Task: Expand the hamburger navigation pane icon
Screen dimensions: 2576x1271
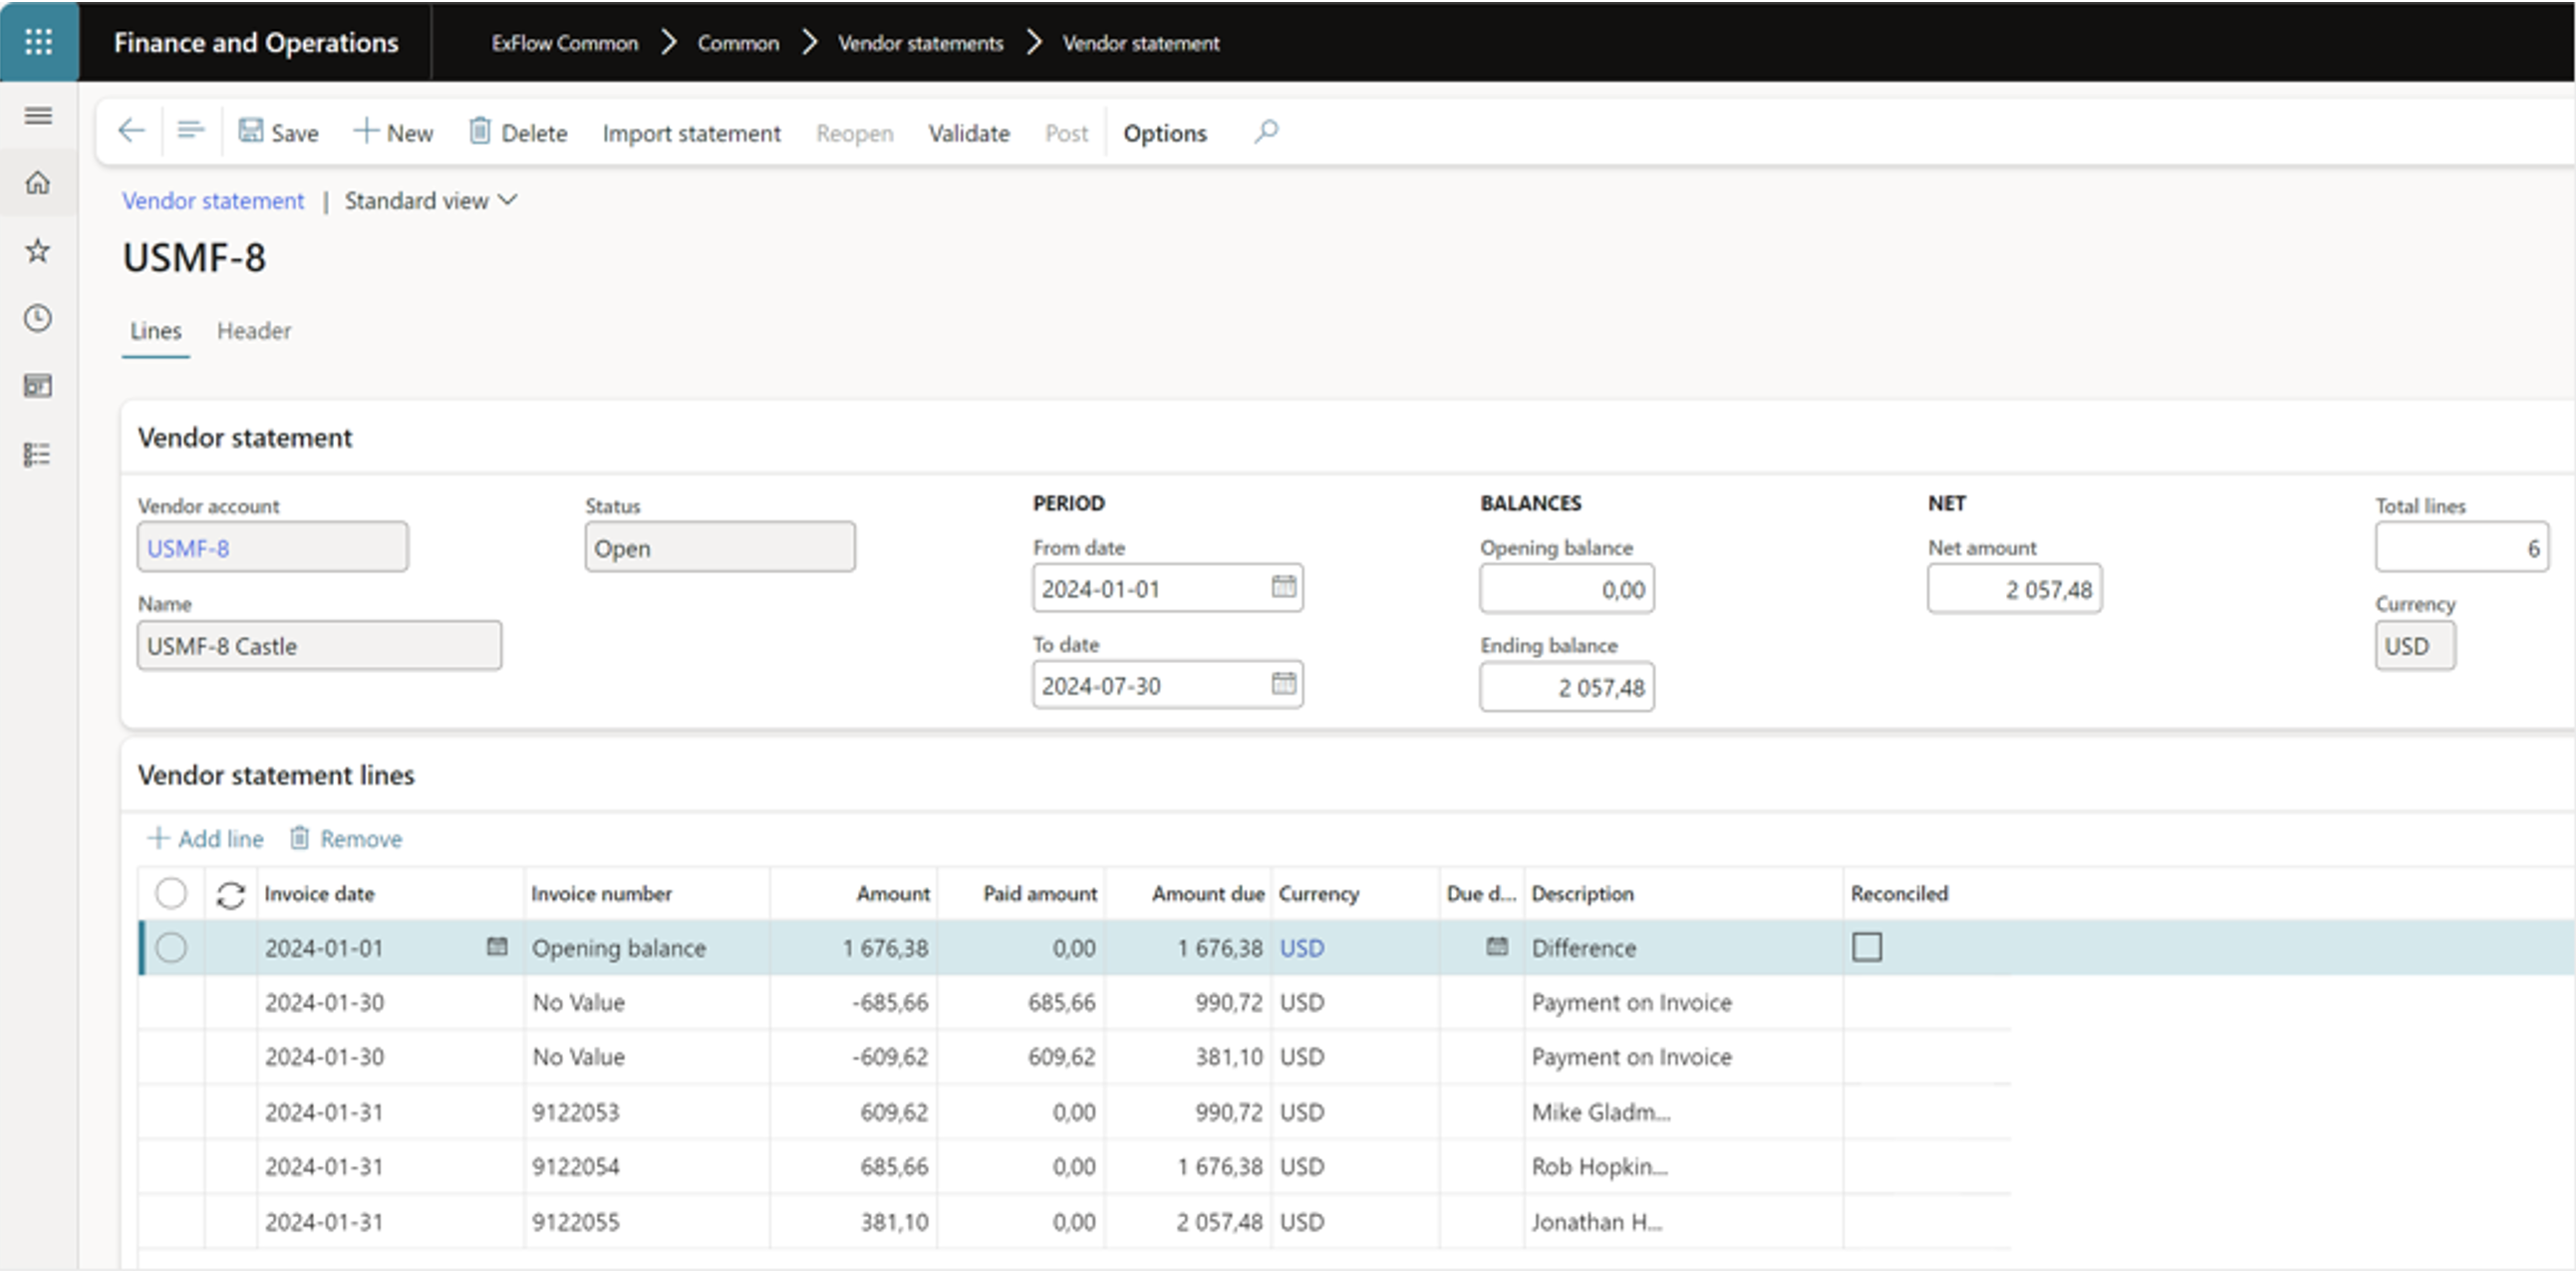Action: (38, 116)
